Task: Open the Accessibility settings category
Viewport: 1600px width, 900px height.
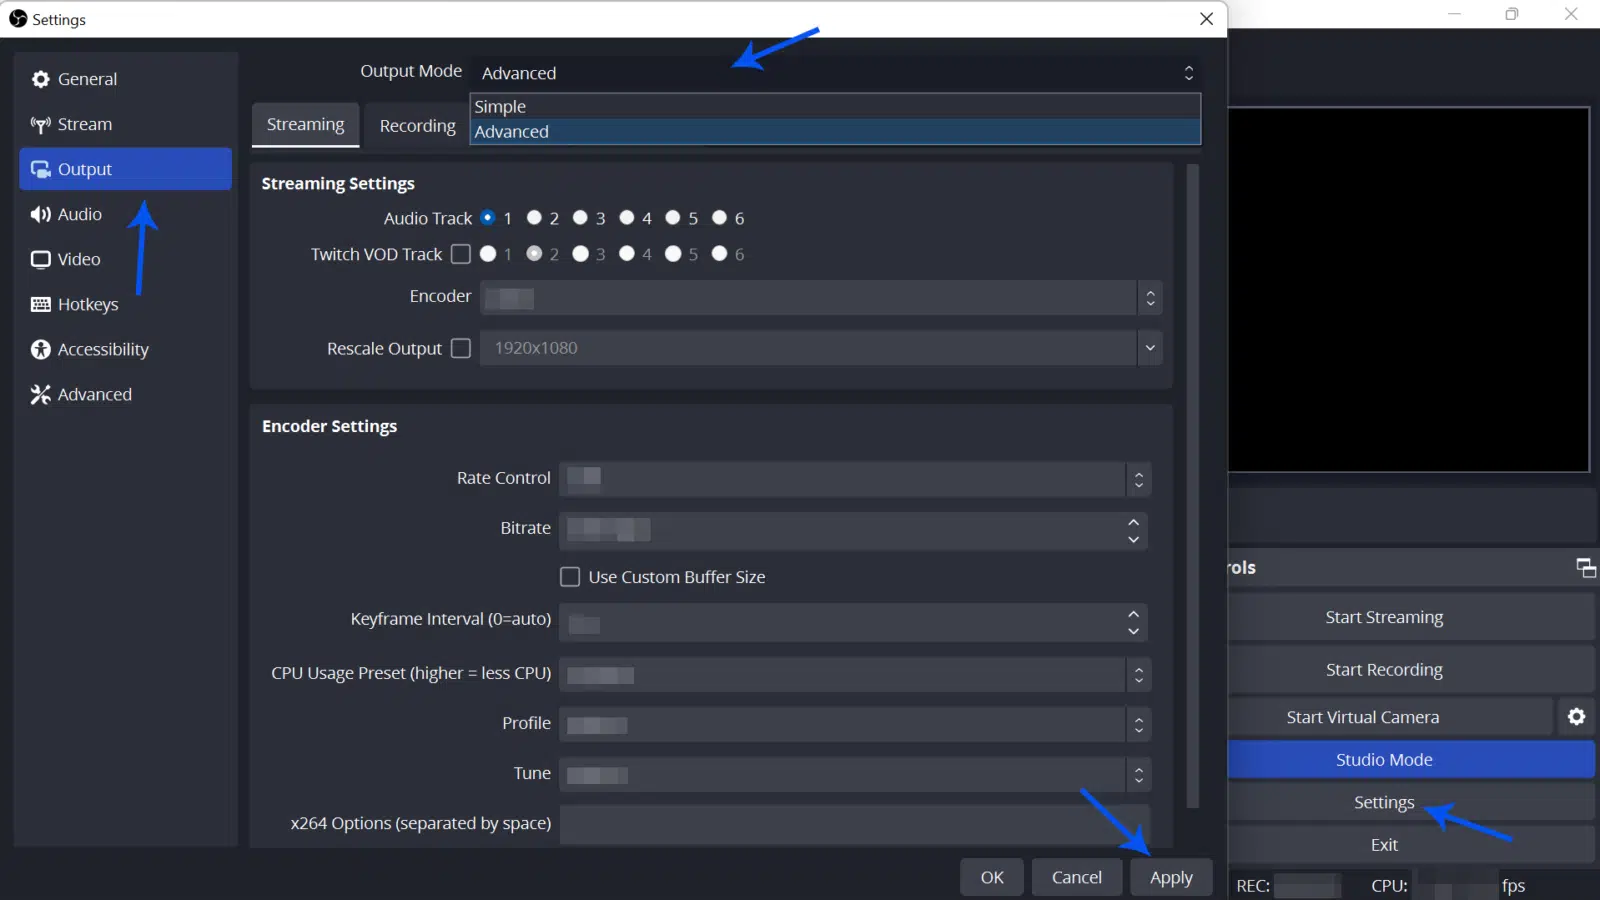Action: point(125,349)
